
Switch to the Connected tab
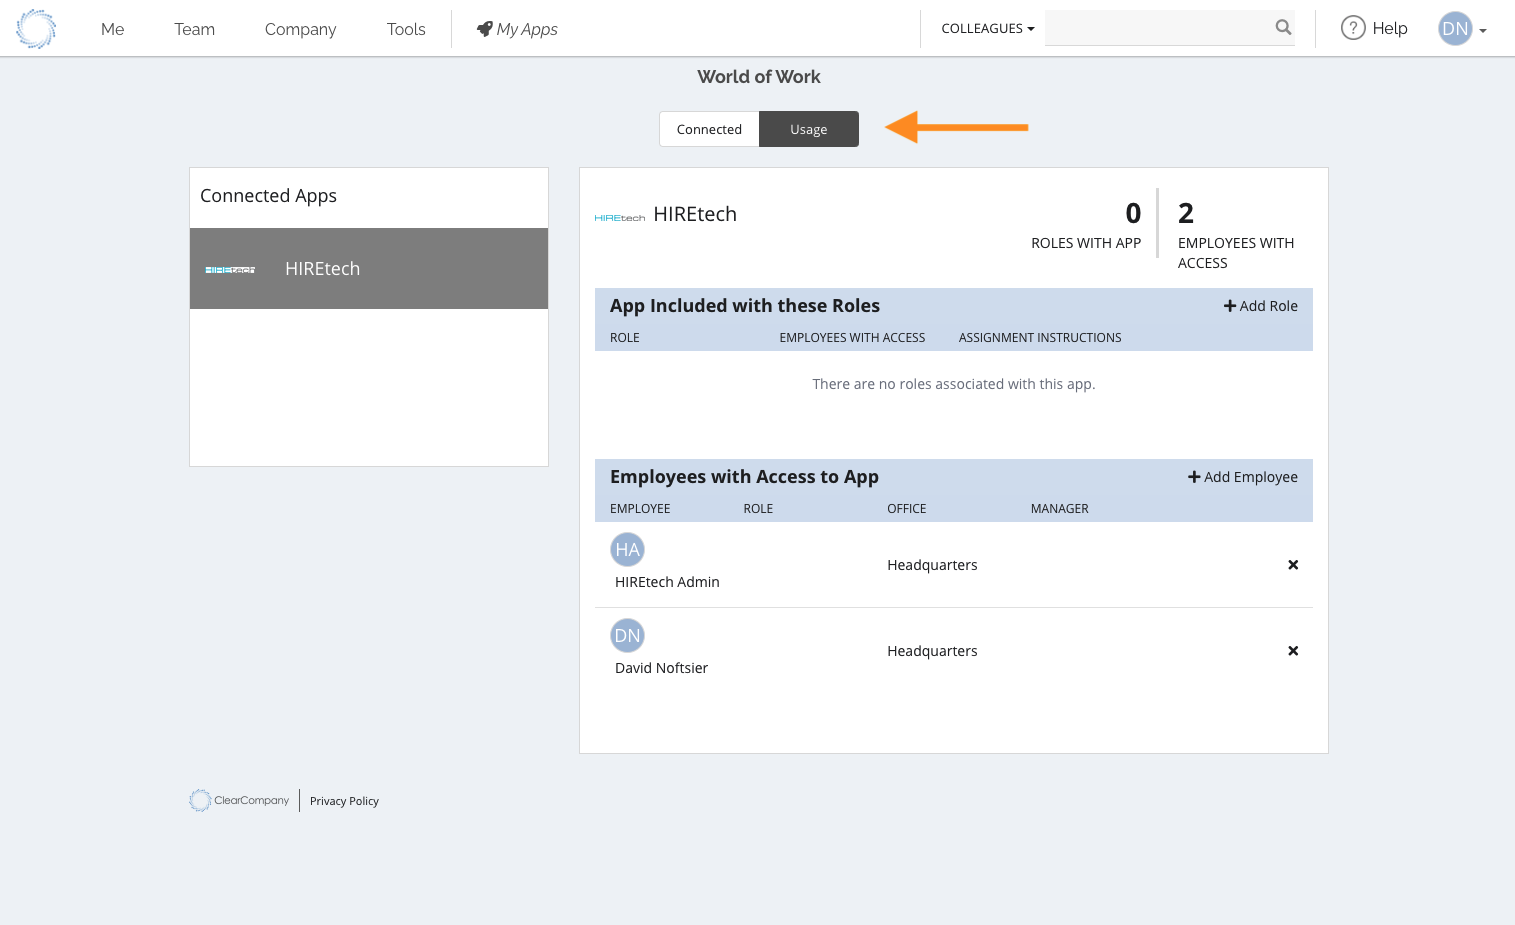click(x=709, y=129)
